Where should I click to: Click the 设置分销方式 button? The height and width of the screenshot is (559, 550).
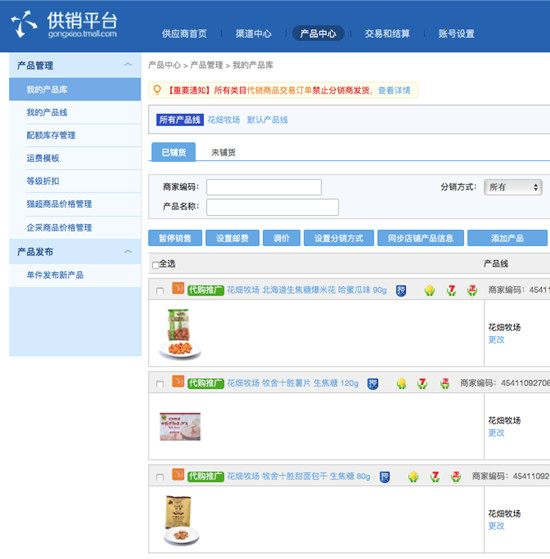339,238
